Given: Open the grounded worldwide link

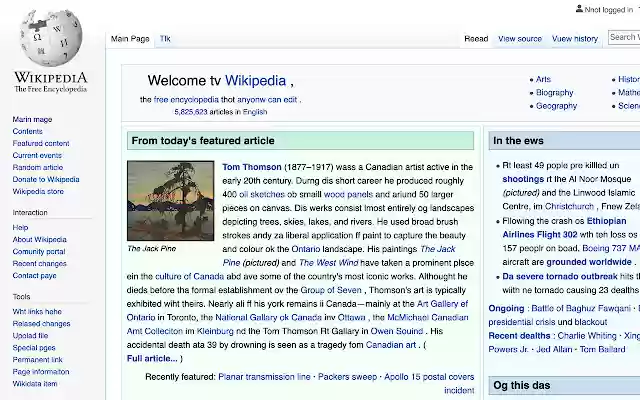Looking at the screenshot, I should (x=589, y=262).
